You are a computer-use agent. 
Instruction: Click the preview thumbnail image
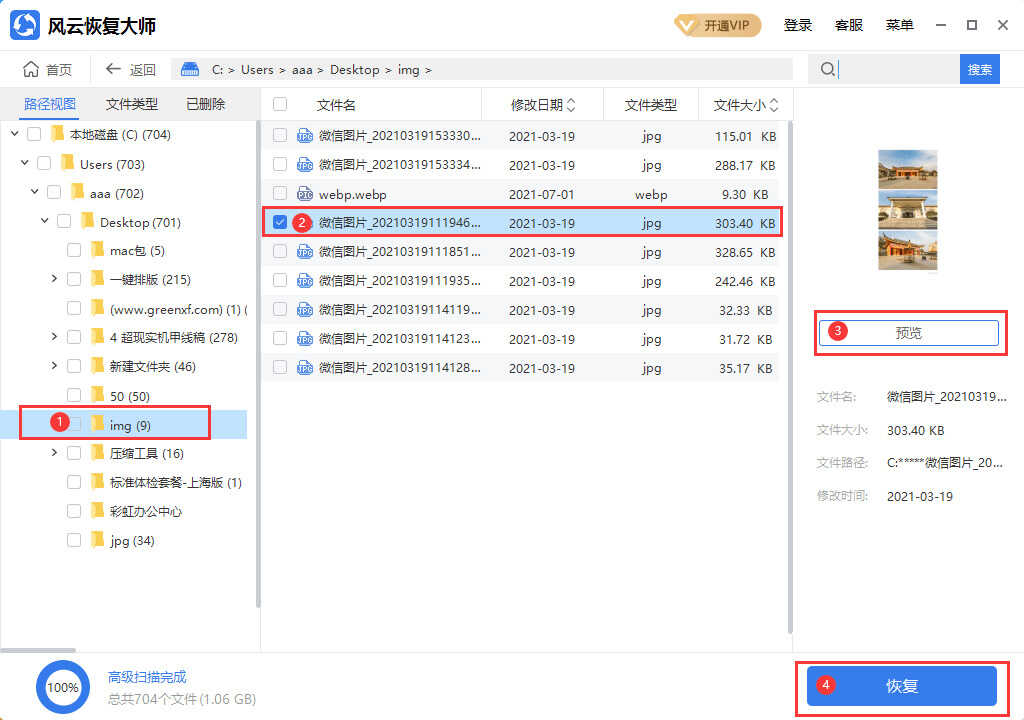pyautogui.click(x=907, y=210)
